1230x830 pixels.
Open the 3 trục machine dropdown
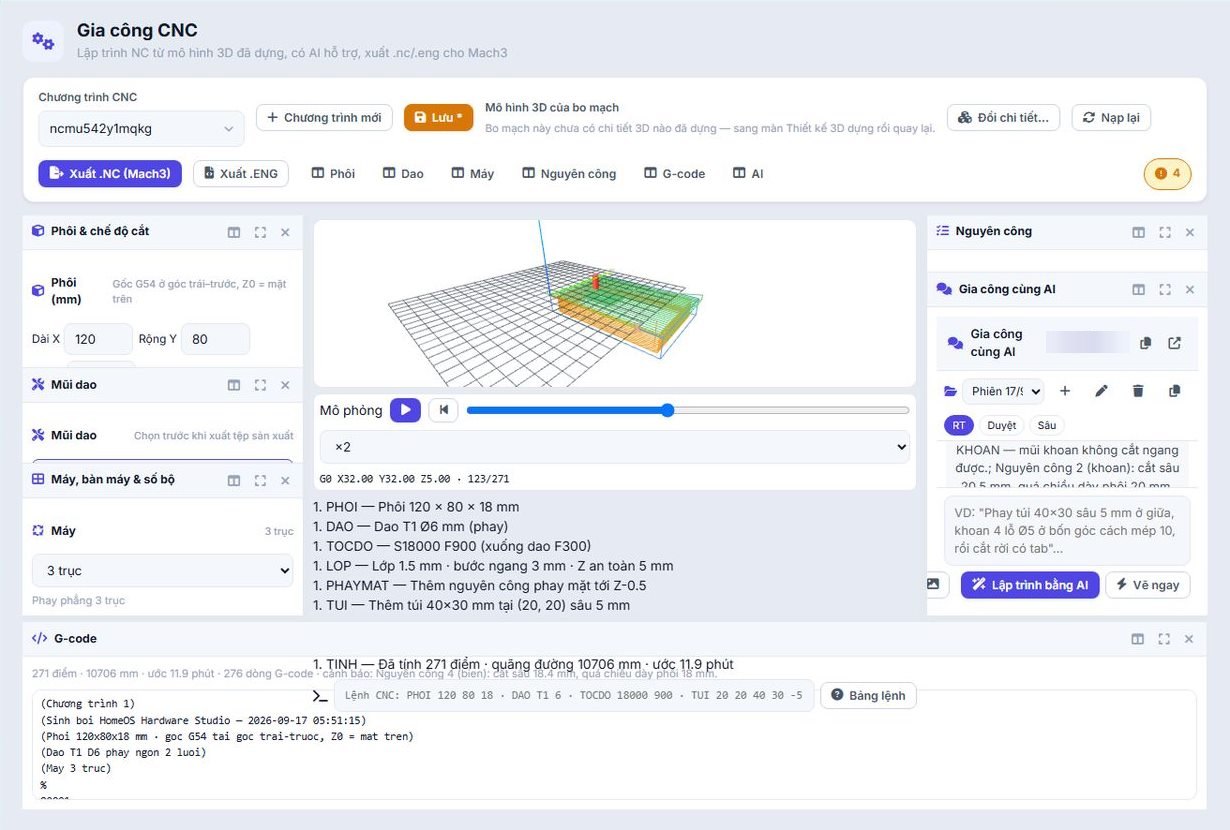tap(163, 571)
